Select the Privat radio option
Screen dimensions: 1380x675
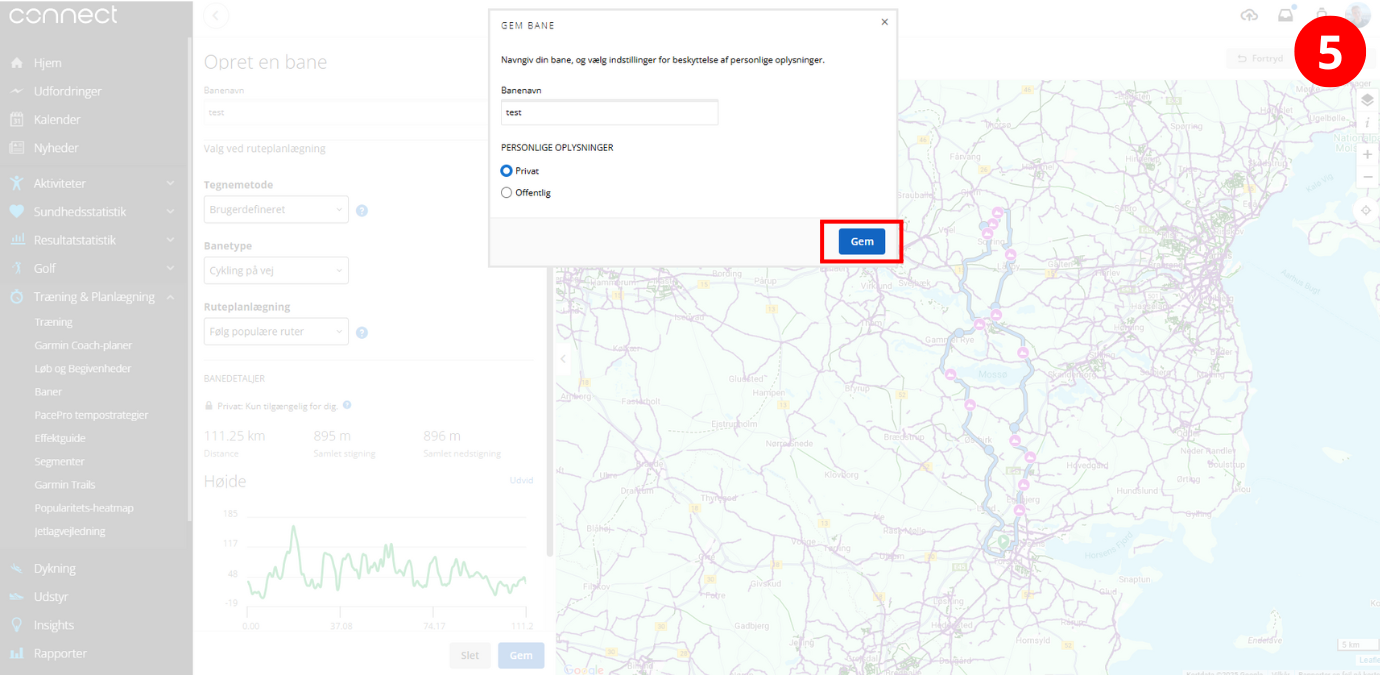[x=507, y=171]
